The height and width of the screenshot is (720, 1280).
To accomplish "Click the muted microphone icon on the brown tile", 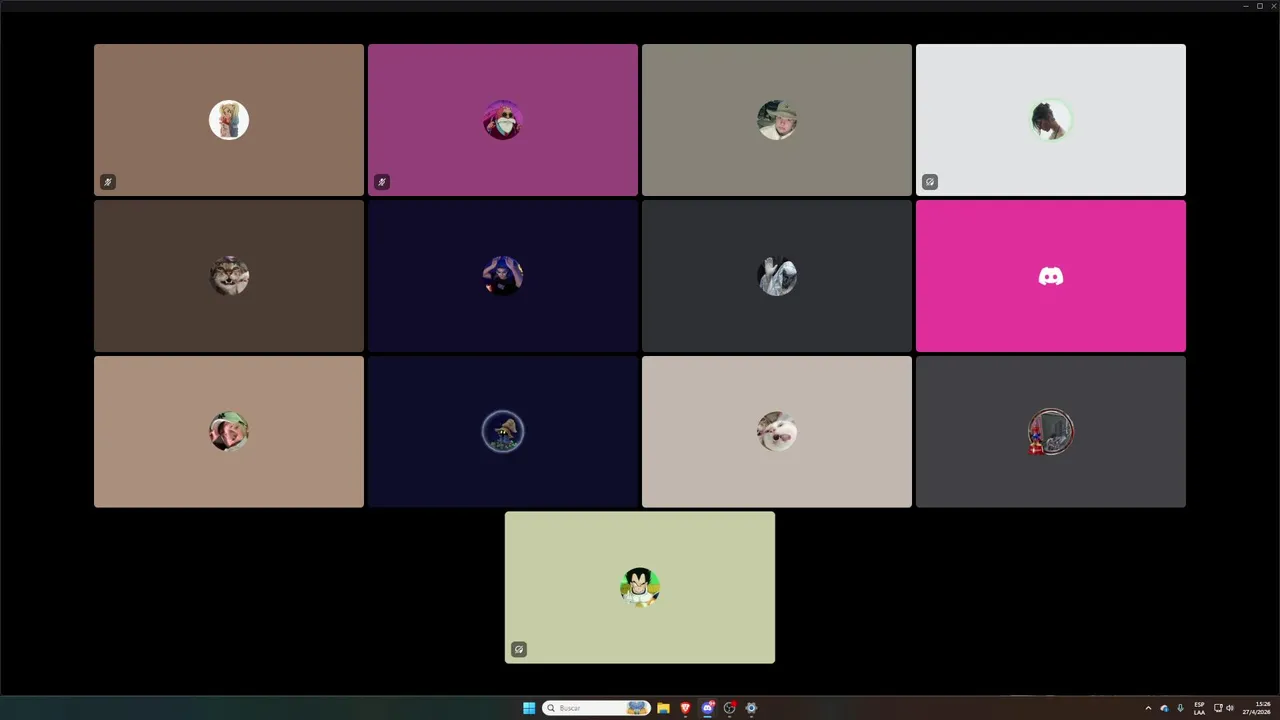I will point(108,182).
